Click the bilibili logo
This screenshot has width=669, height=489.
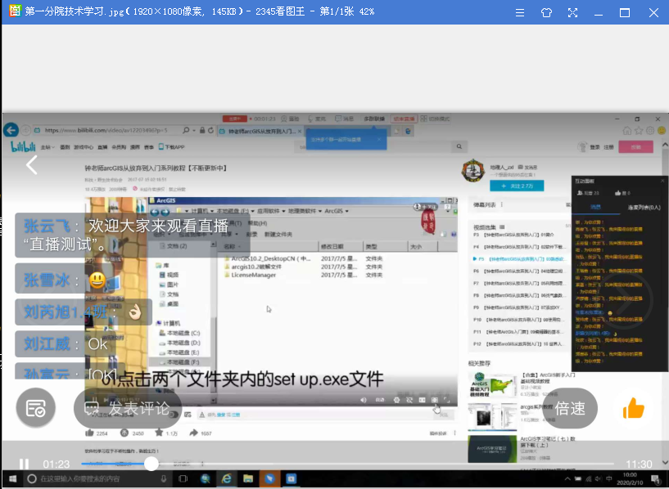pos(23,147)
